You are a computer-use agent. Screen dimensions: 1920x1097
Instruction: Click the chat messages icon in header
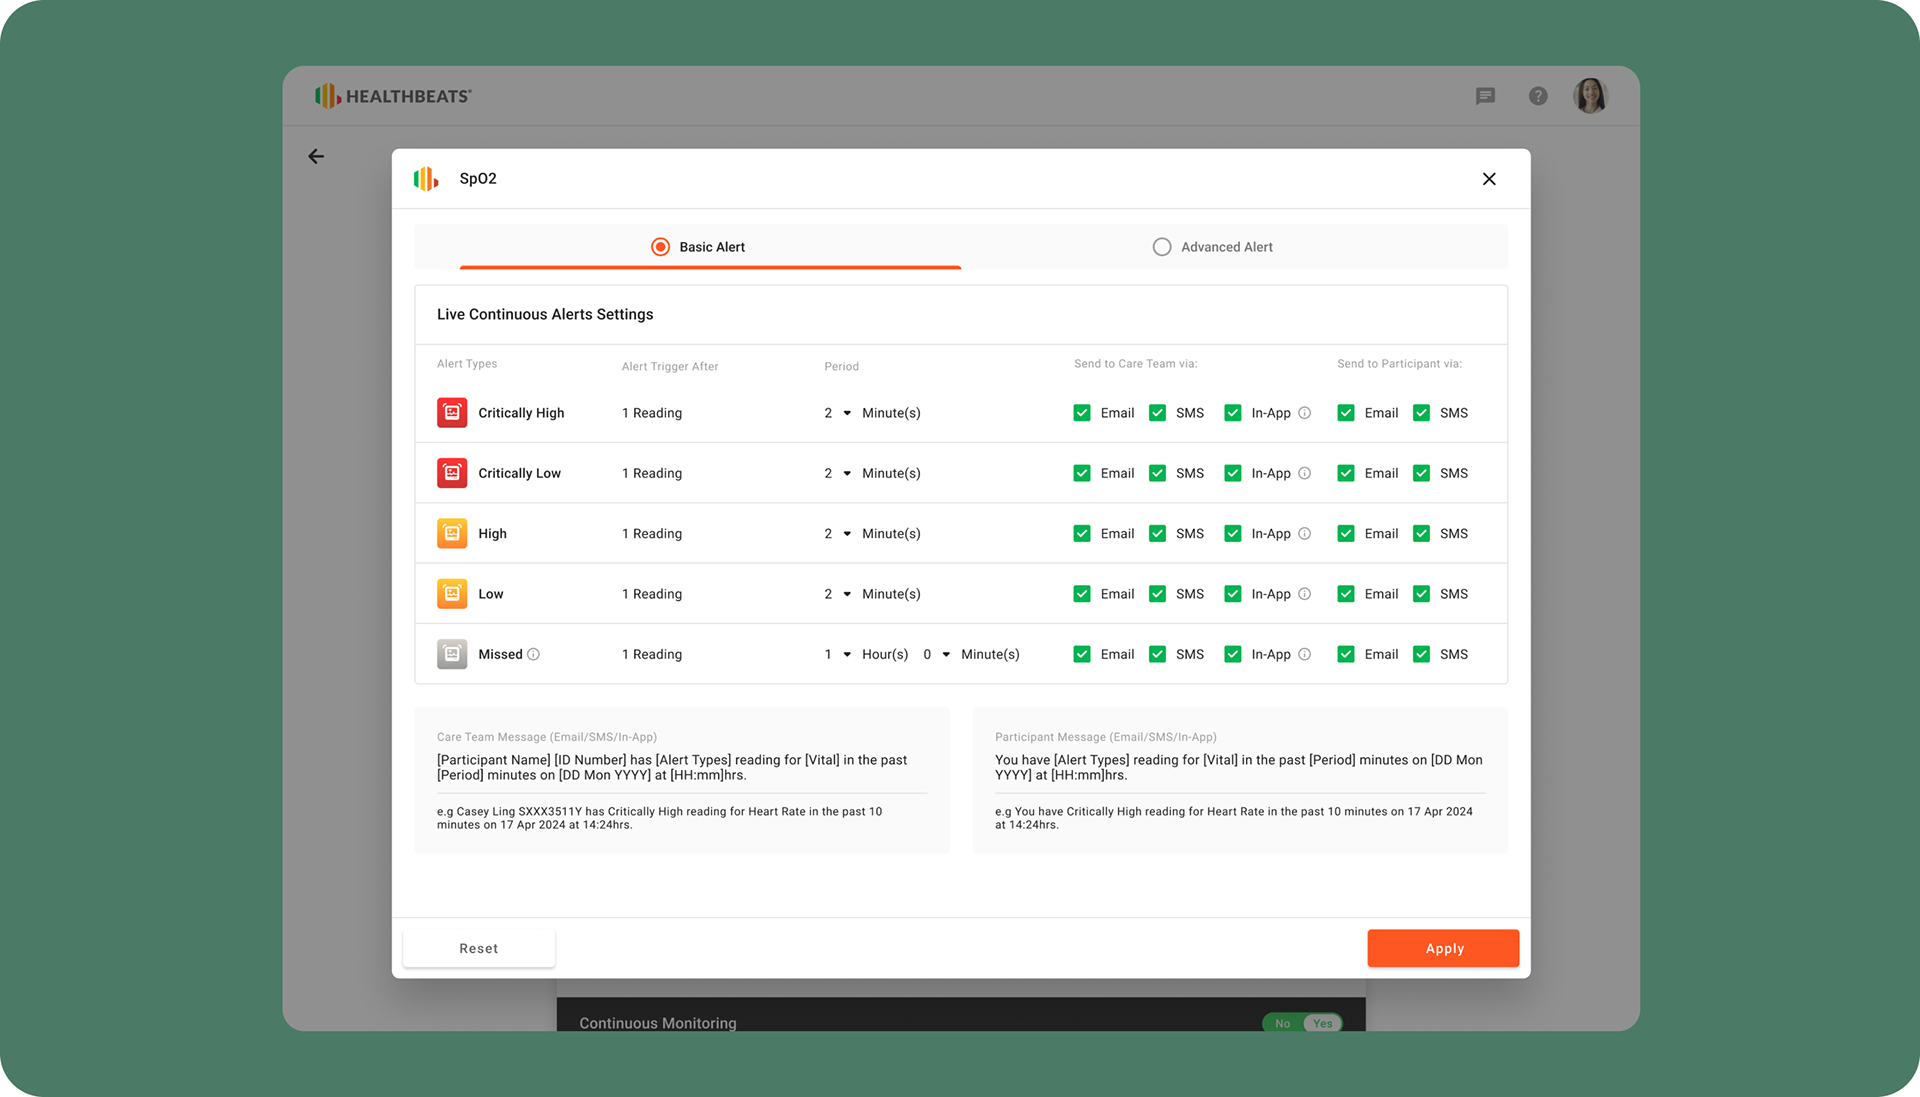pos(1485,96)
